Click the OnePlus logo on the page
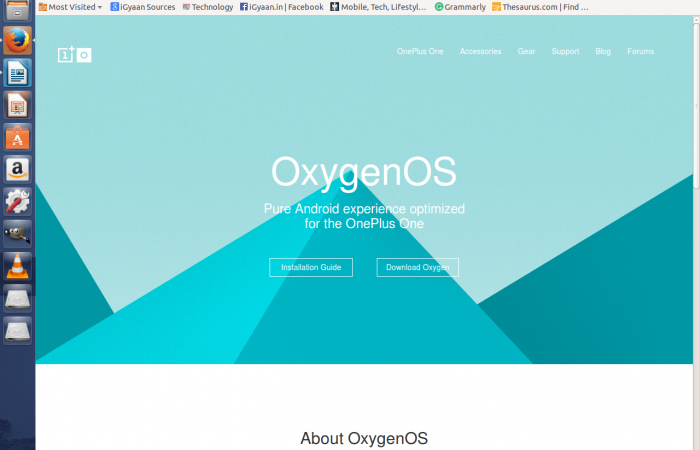This screenshot has width=700, height=450. coord(74,55)
